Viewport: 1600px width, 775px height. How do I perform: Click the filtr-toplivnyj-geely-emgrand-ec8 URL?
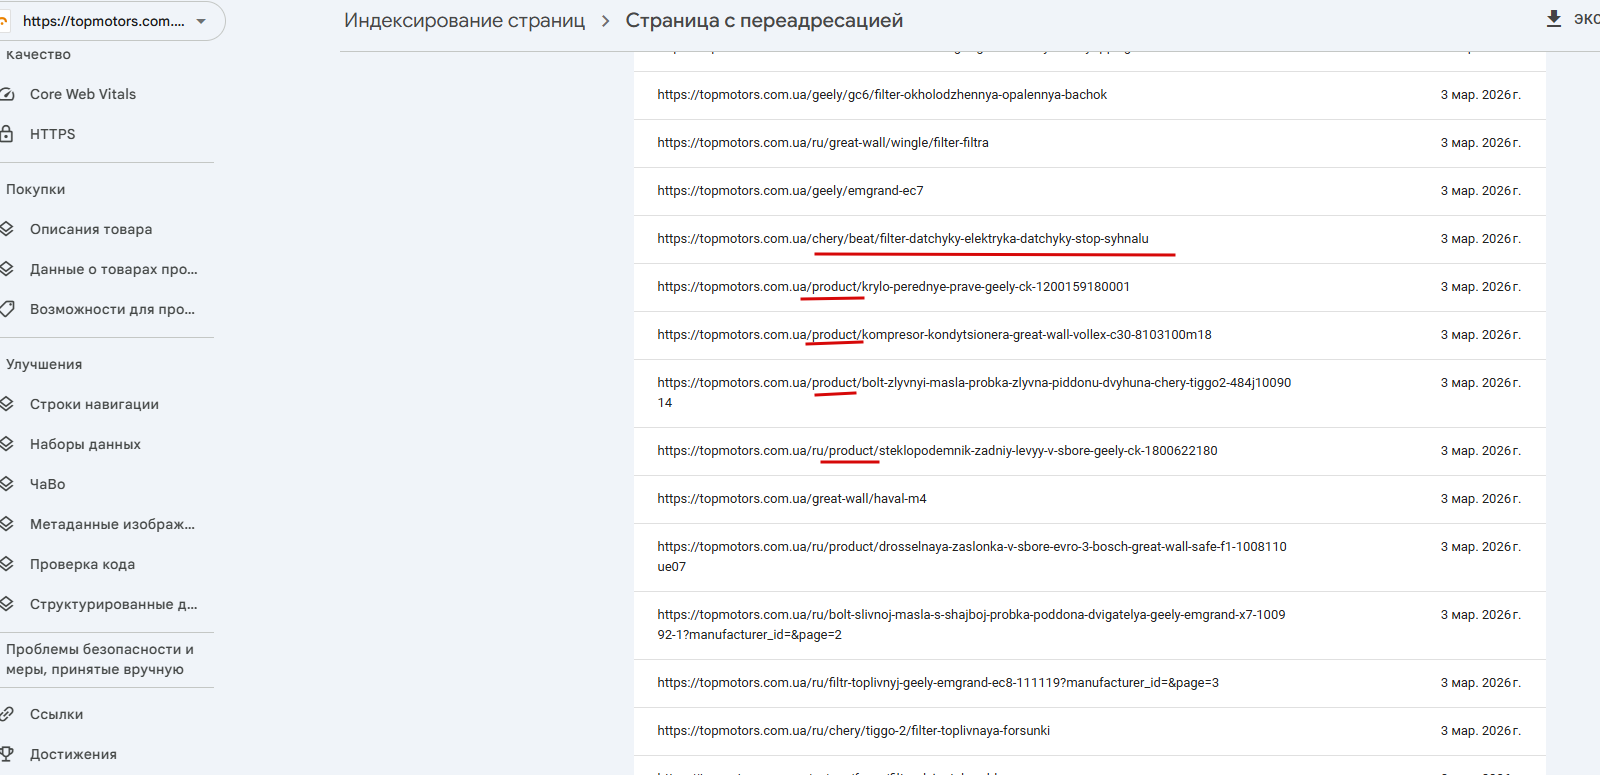[x=938, y=683]
